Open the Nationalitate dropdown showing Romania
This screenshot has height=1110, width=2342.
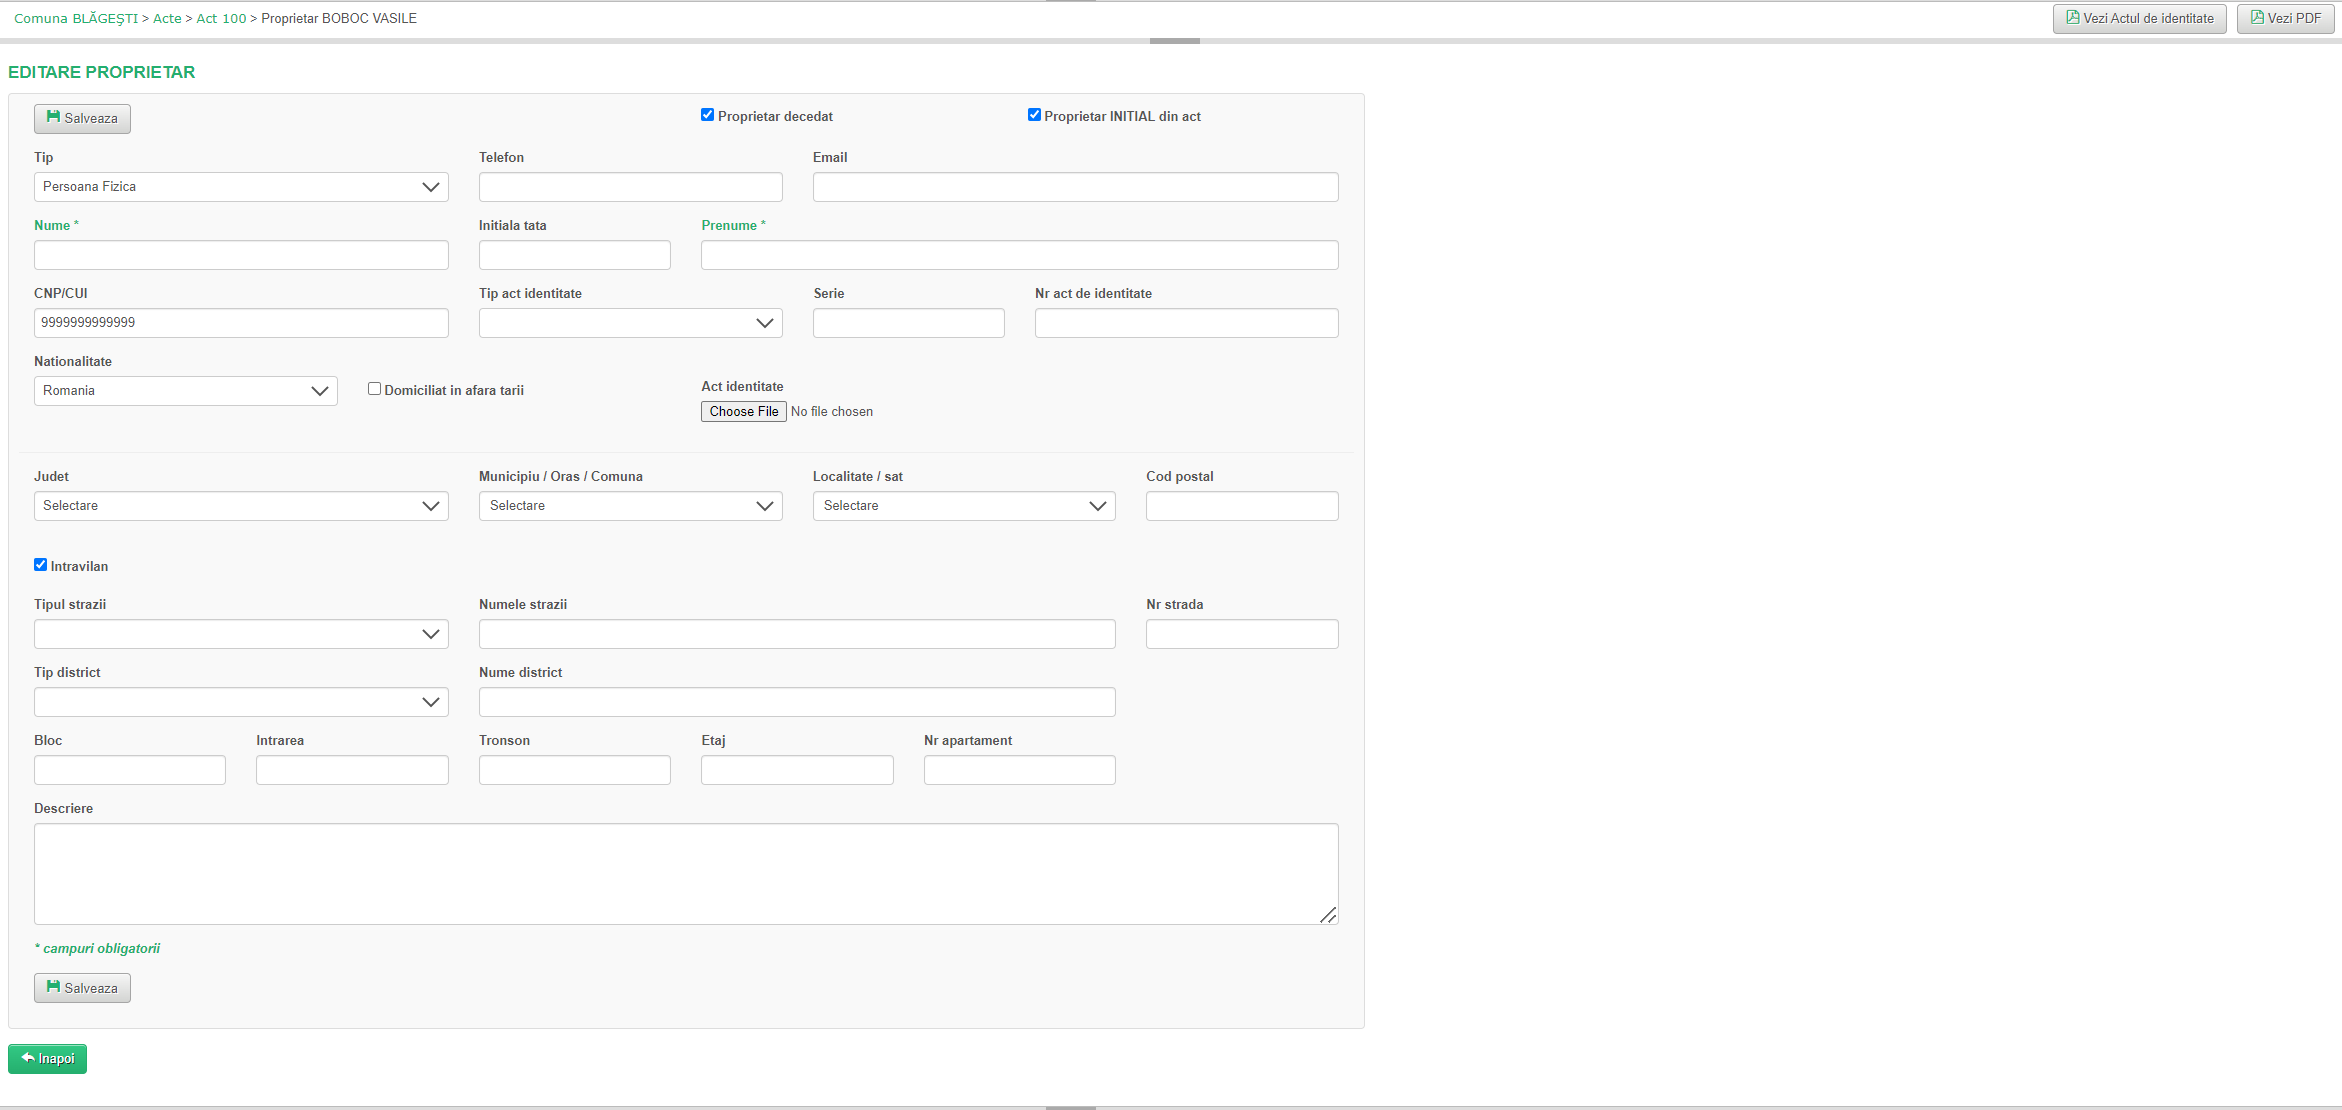[185, 391]
